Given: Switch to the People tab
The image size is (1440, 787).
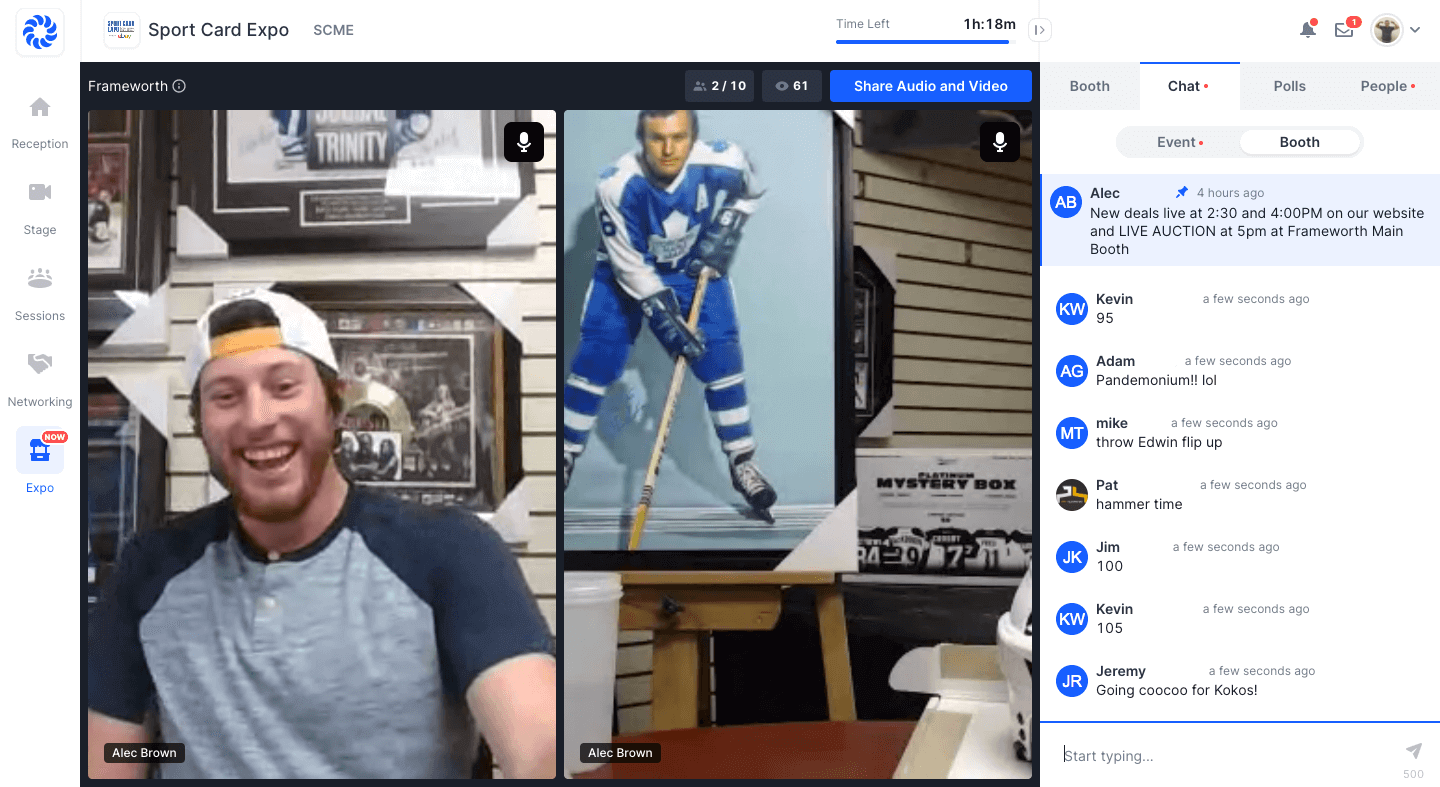Looking at the screenshot, I should click(1386, 86).
